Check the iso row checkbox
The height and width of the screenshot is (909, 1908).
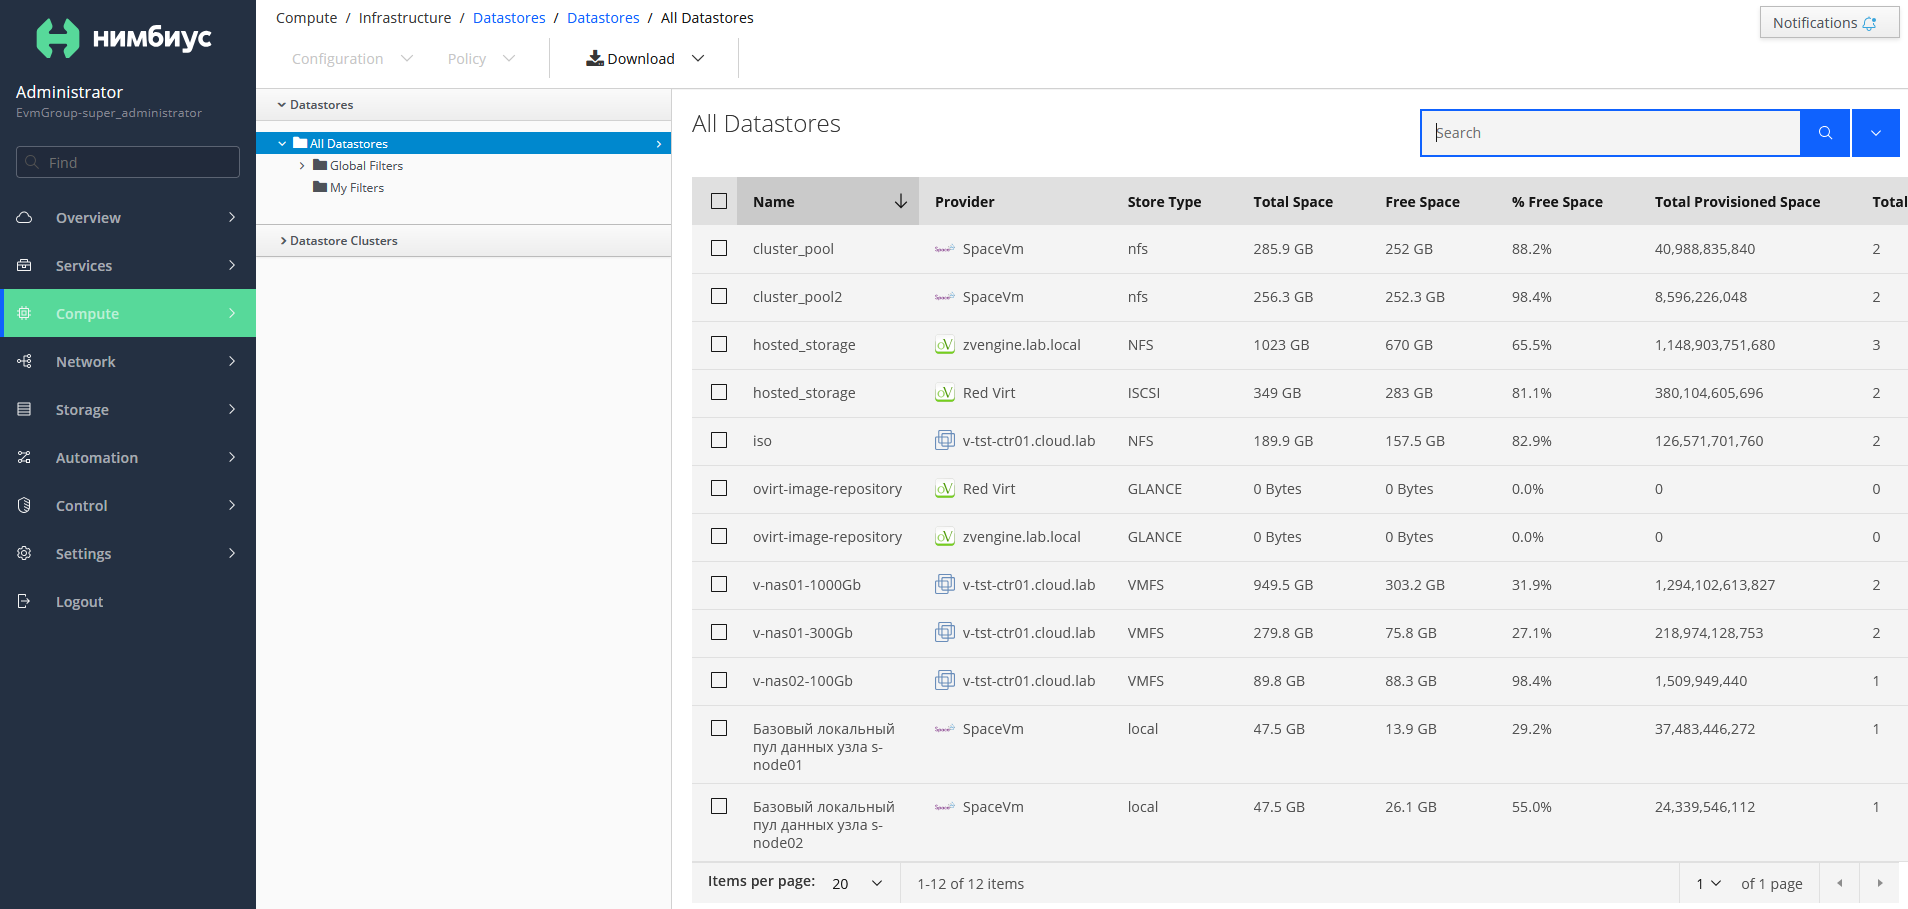(x=719, y=440)
